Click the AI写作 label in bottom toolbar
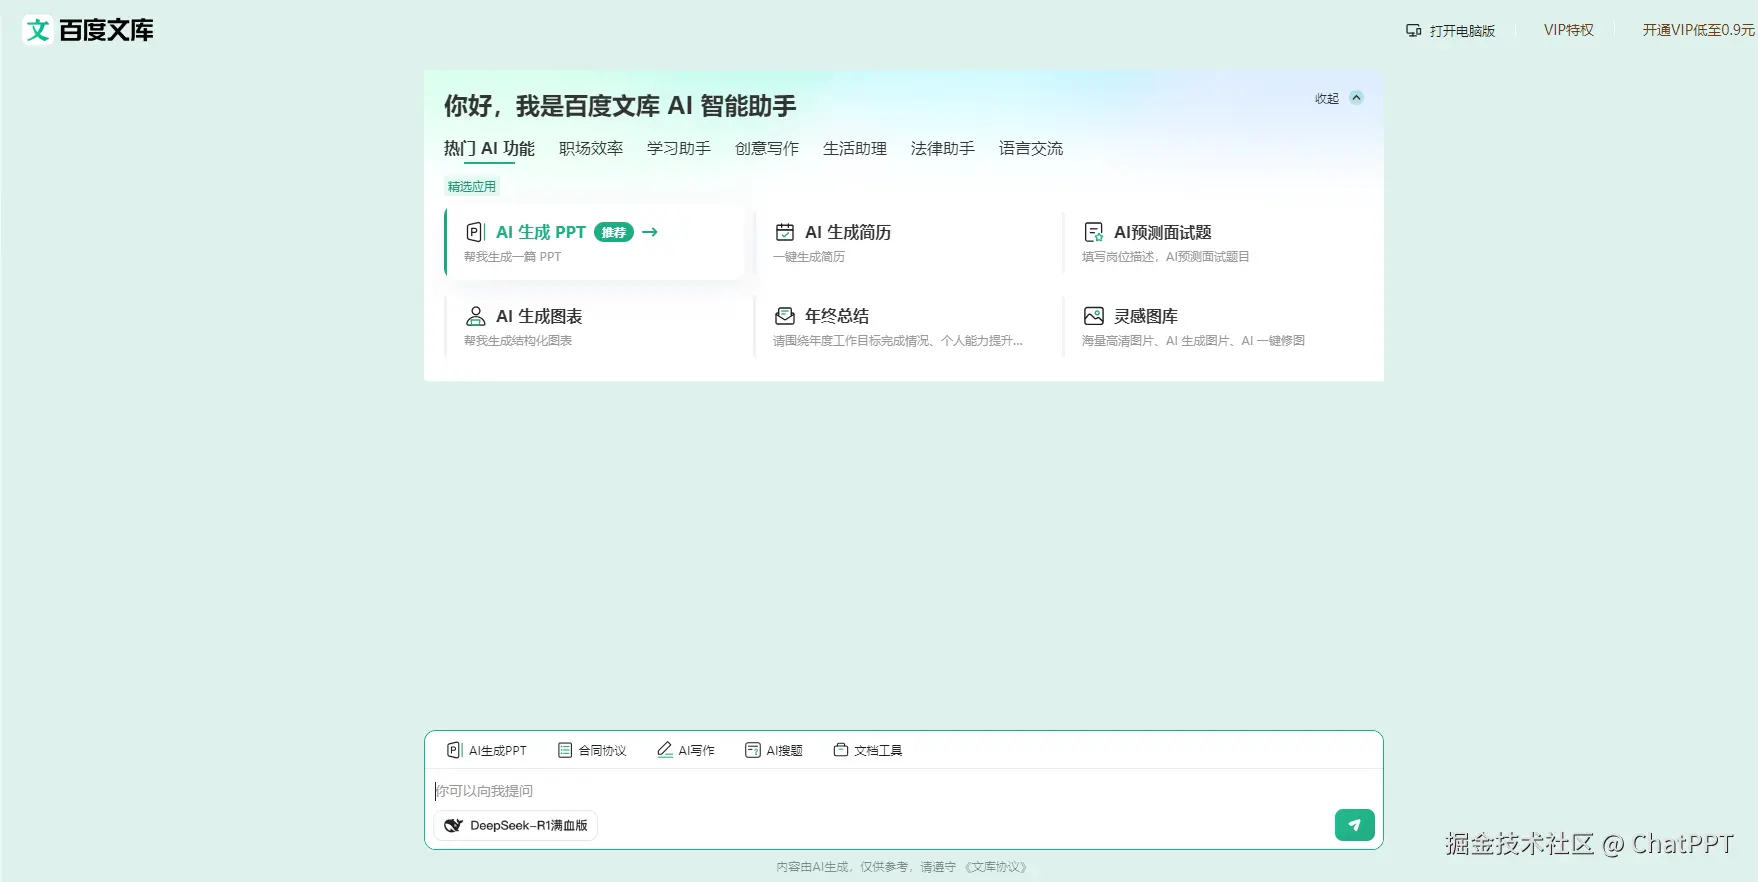 coord(697,751)
